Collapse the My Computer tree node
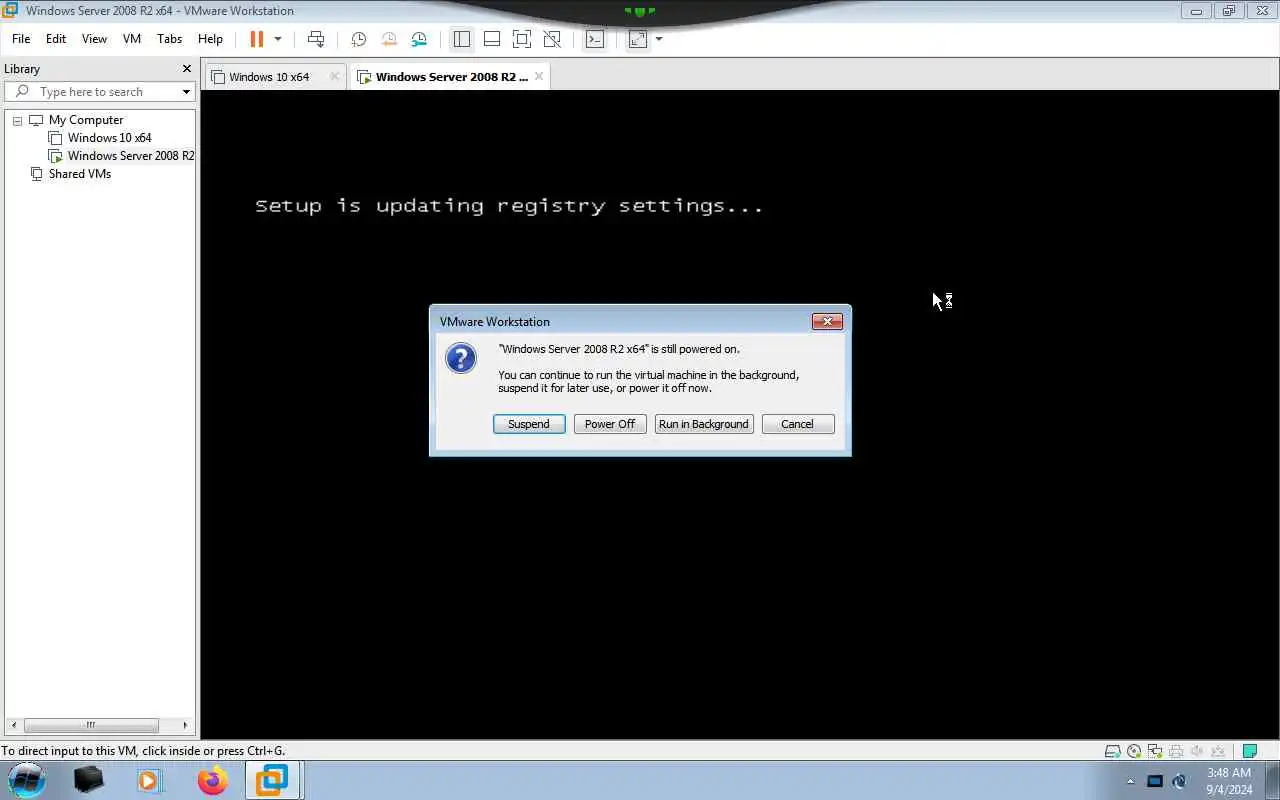This screenshot has height=800, width=1280. click(x=17, y=120)
